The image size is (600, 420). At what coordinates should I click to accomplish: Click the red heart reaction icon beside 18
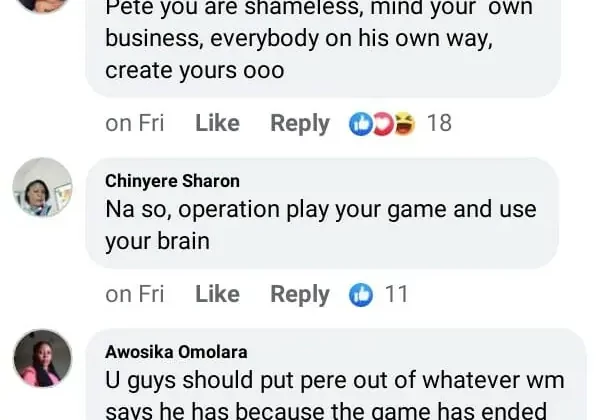pyautogui.click(x=381, y=124)
